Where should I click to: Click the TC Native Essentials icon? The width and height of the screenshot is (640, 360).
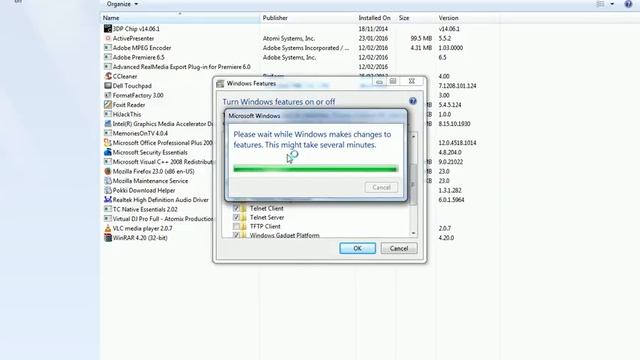(108, 209)
